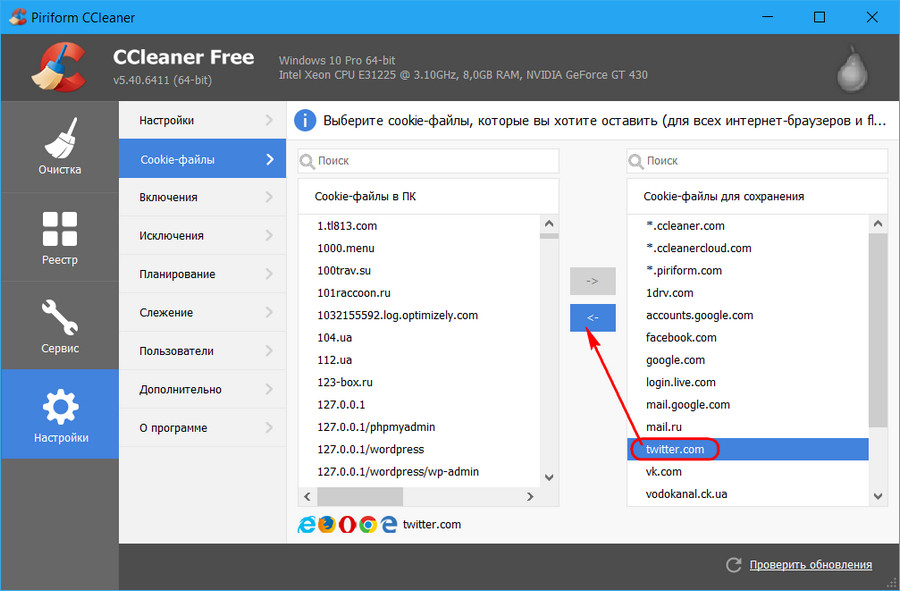900x591 pixels.
Task: Click chevron next to О программе
Action: click(x=269, y=427)
